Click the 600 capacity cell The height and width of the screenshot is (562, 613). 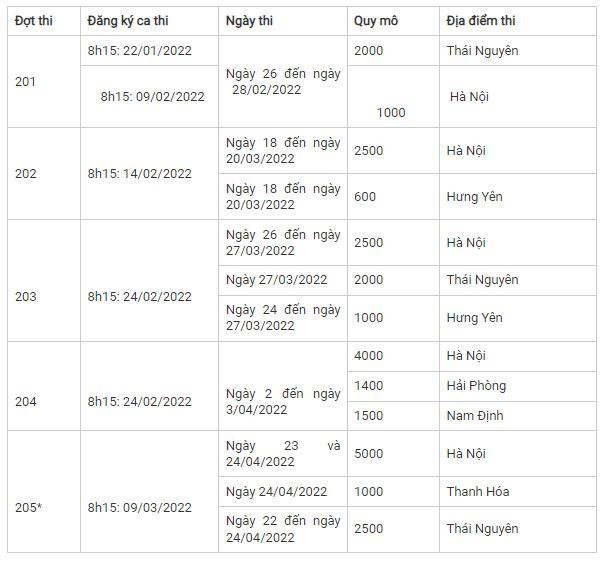click(x=365, y=196)
